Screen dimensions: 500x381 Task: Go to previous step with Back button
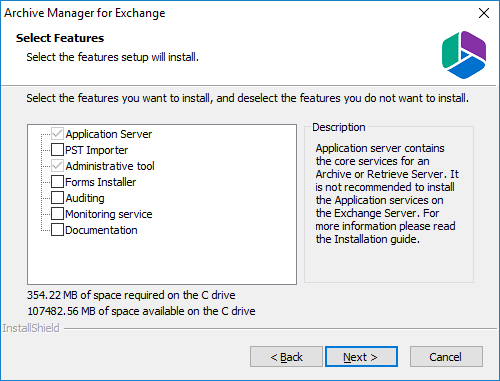(x=286, y=357)
